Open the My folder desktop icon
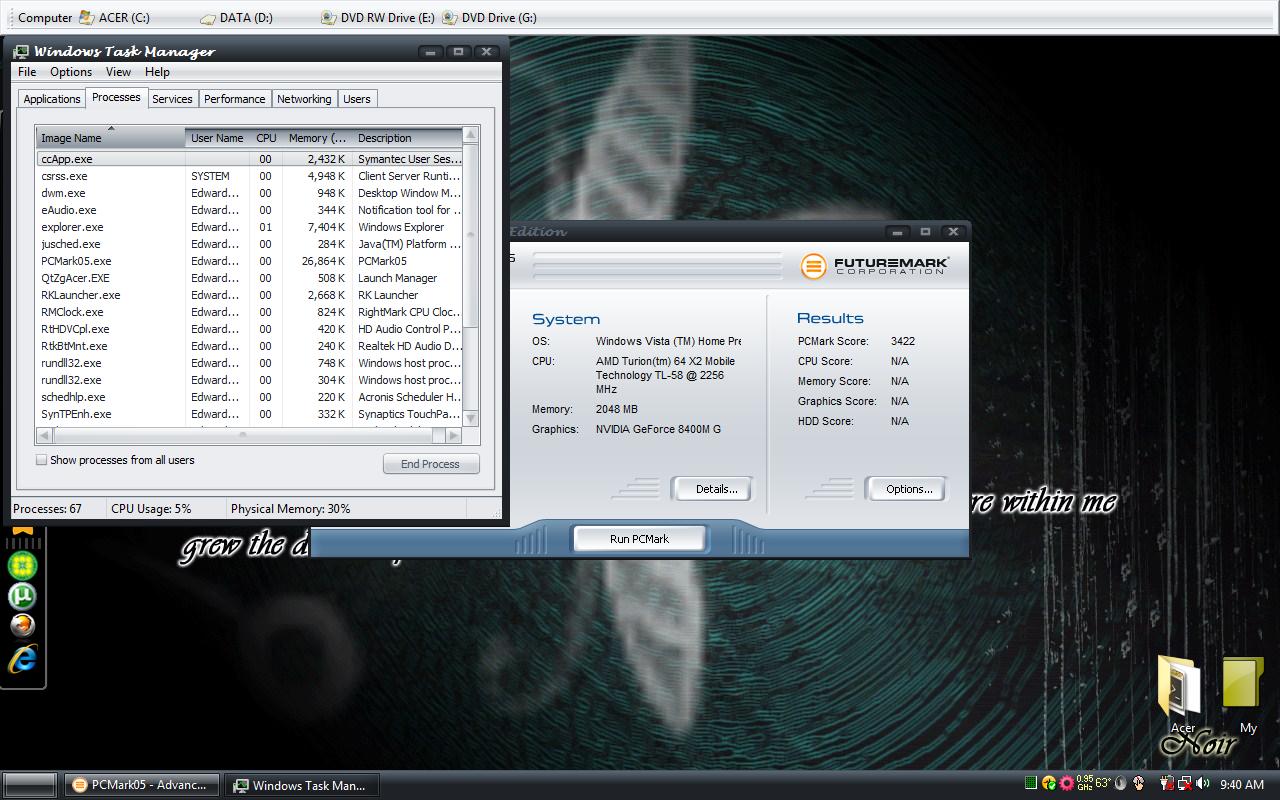The height and width of the screenshot is (800, 1280). tap(1244, 695)
